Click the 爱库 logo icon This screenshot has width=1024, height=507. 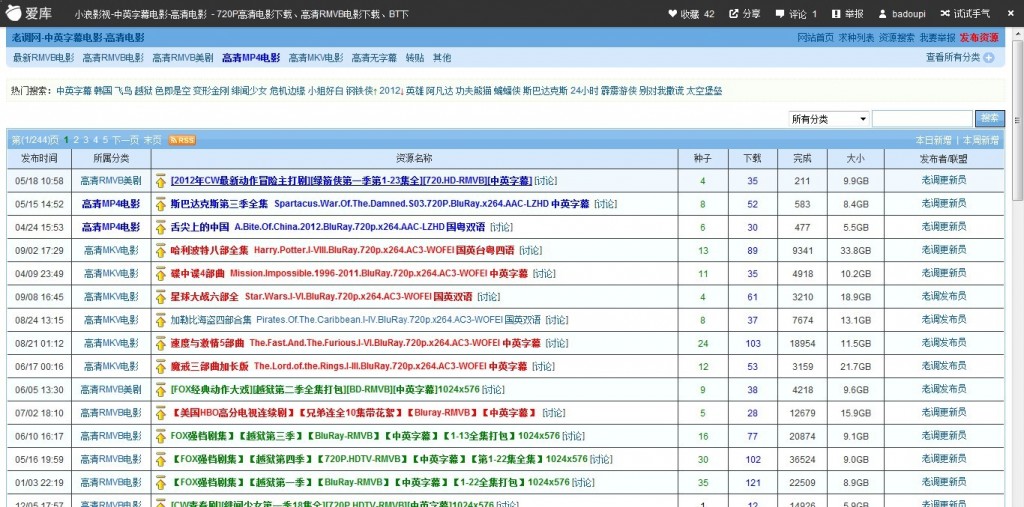(14, 12)
